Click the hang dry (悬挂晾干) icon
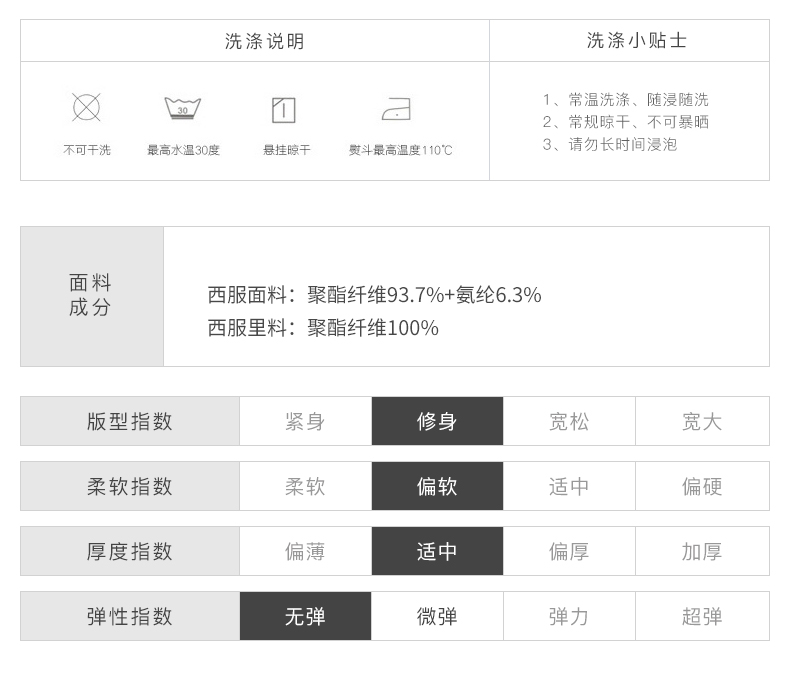 click(x=284, y=110)
